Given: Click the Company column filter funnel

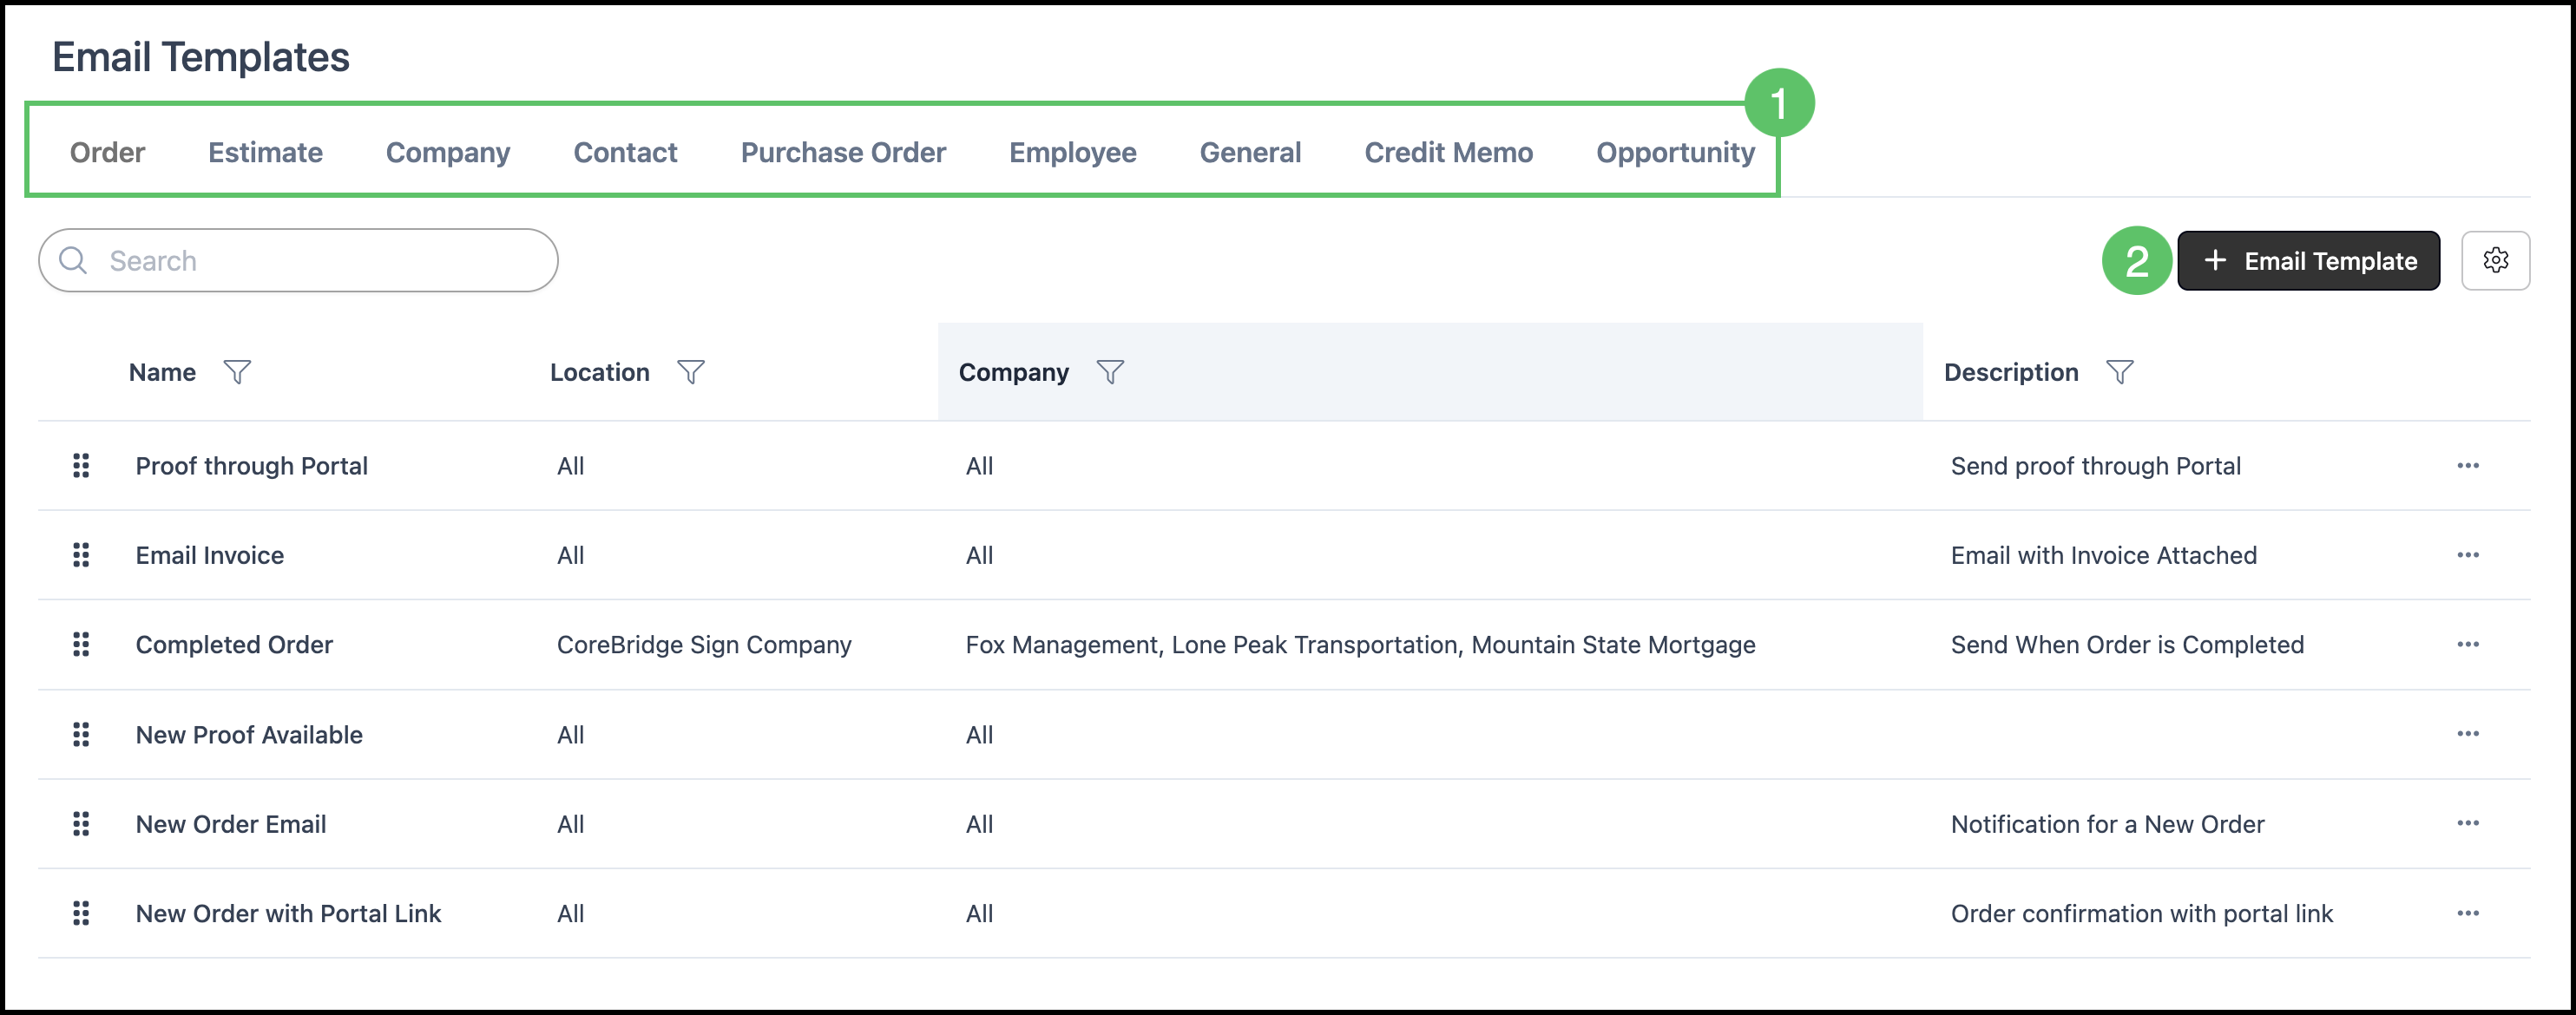Looking at the screenshot, I should 1110,372.
